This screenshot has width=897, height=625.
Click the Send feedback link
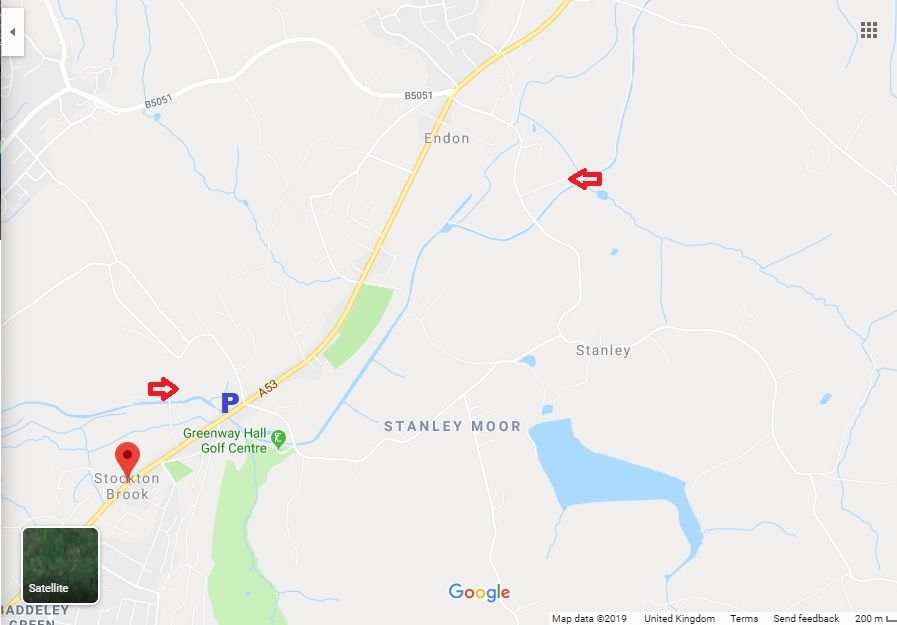pyautogui.click(x=806, y=618)
